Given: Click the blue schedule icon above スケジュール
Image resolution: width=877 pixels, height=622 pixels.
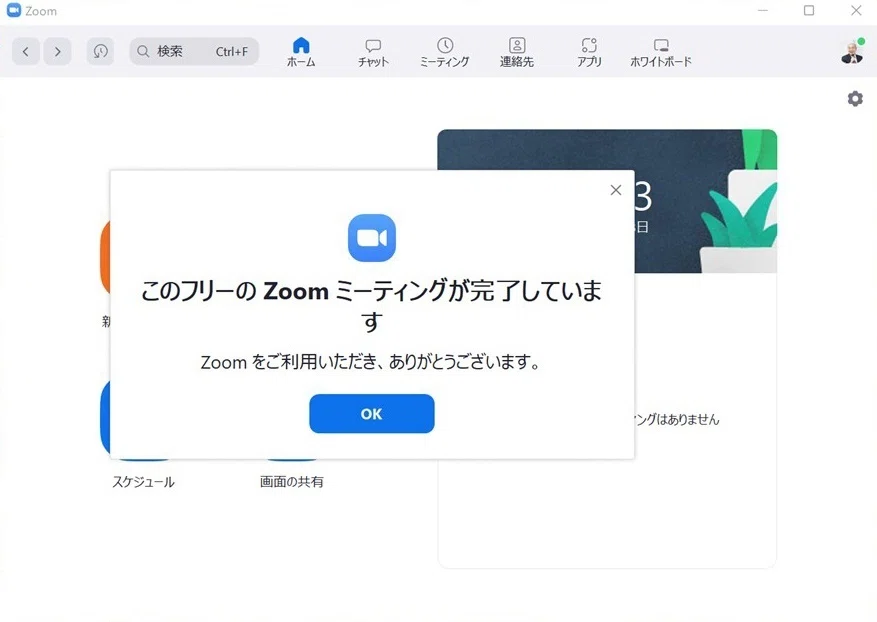Looking at the screenshot, I should tap(105, 418).
